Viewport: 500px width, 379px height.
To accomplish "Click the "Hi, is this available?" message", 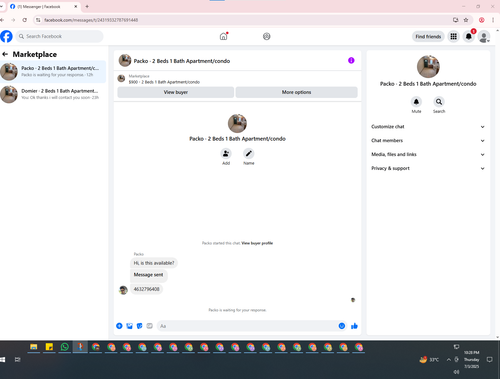I will coord(154,263).
